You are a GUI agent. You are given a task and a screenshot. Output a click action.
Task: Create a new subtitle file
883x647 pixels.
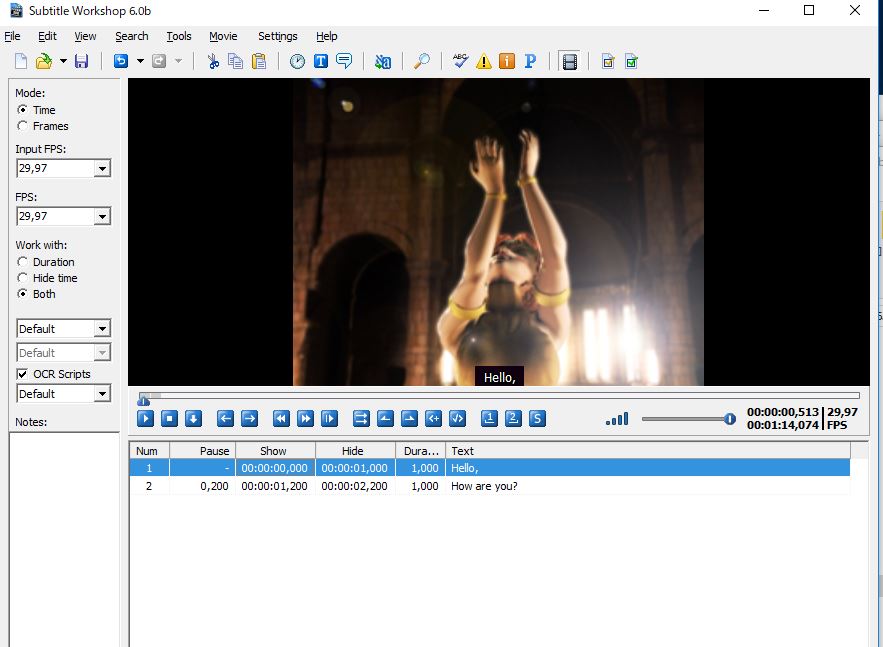pos(21,61)
